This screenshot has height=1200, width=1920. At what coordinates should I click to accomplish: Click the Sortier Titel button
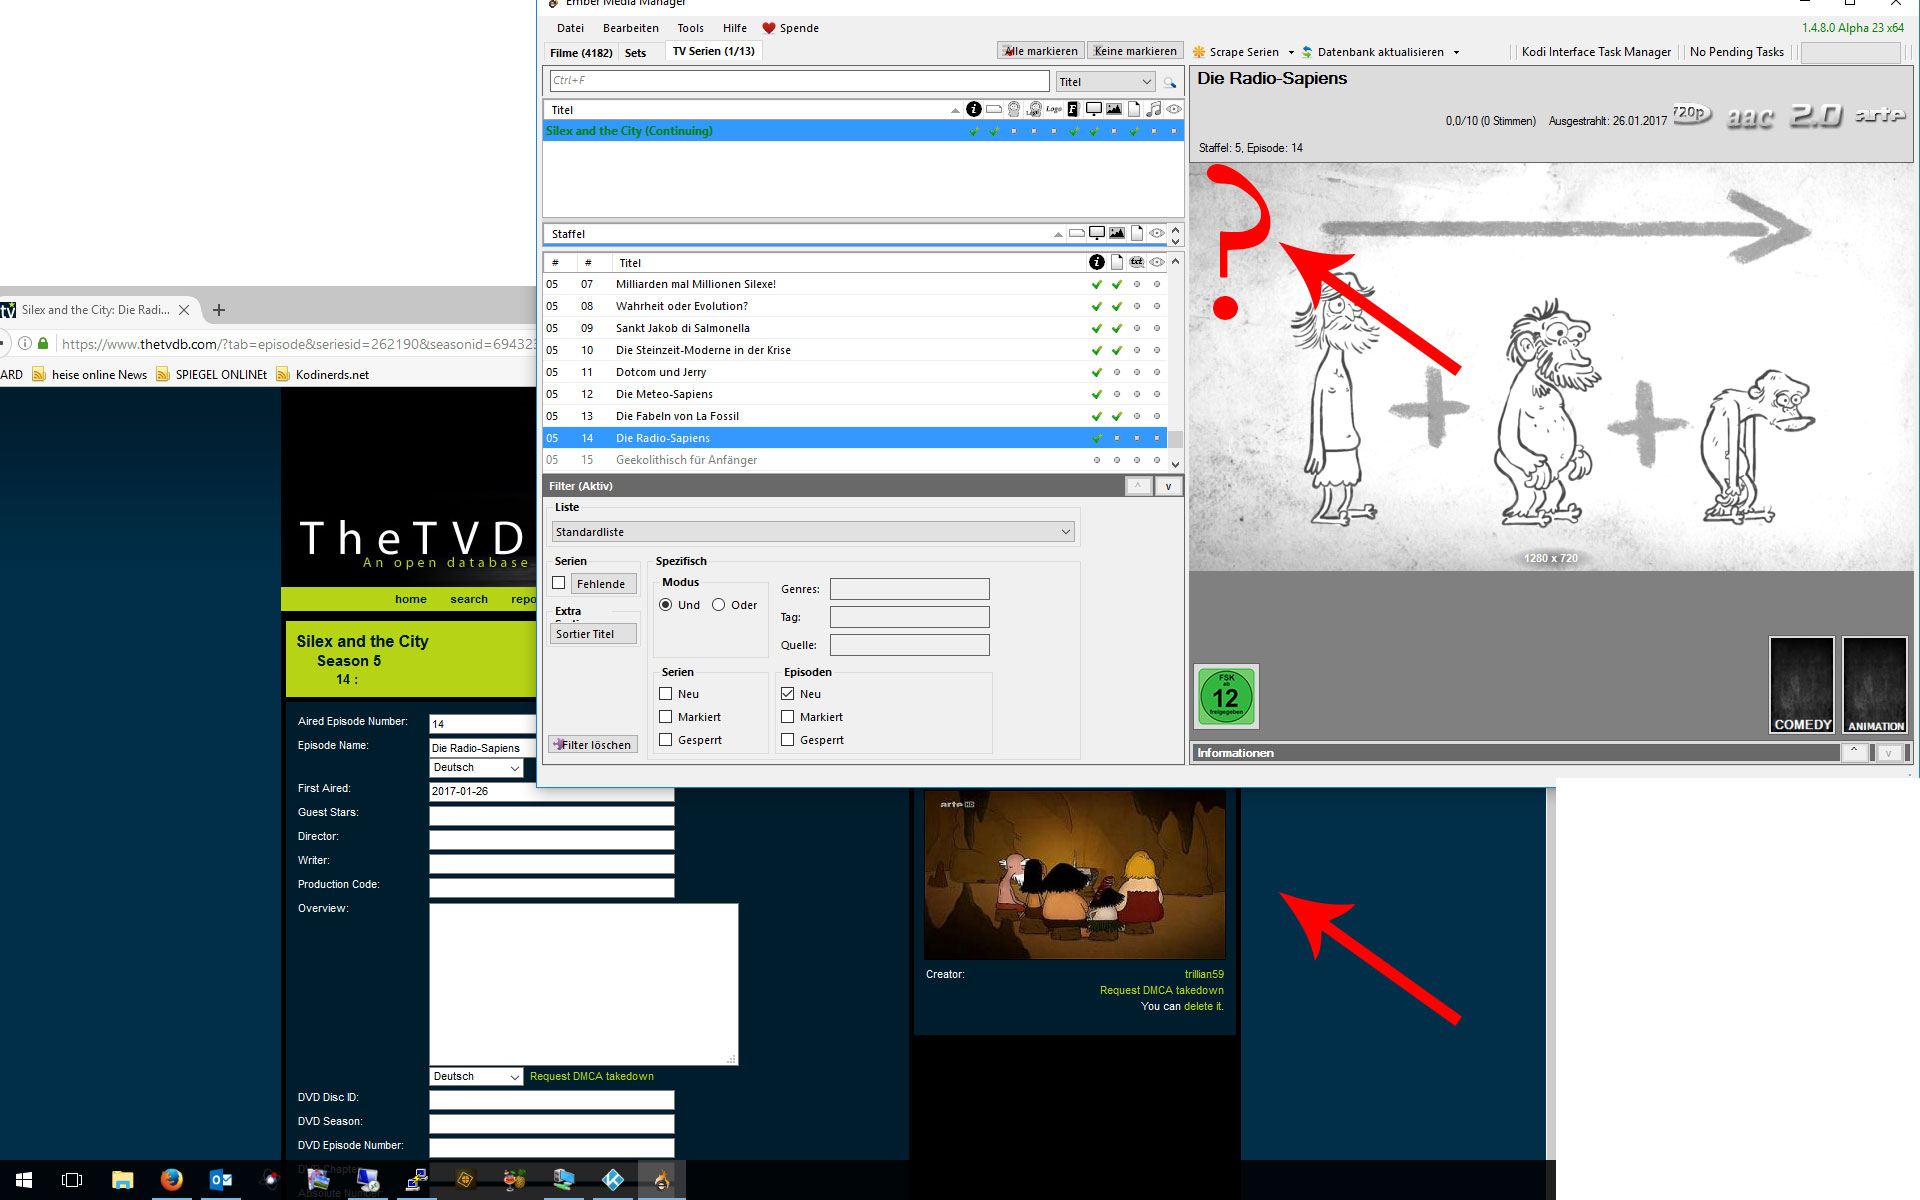(x=594, y=634)
